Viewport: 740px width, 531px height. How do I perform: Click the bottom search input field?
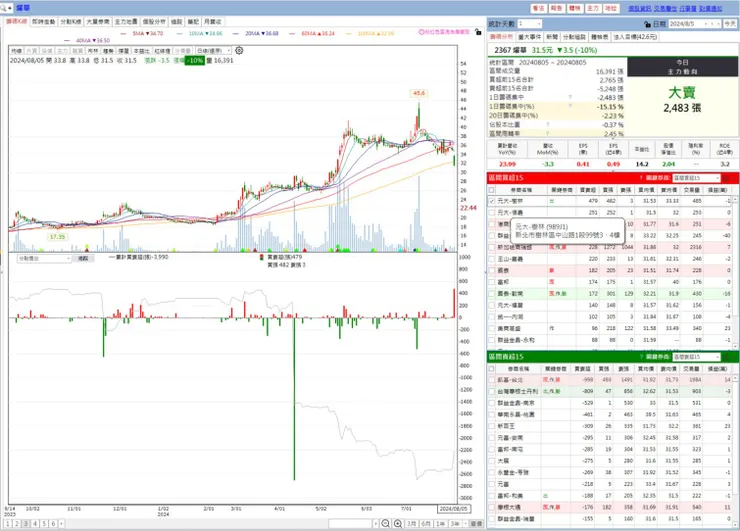pyautogui.click(x=351, y=523)
